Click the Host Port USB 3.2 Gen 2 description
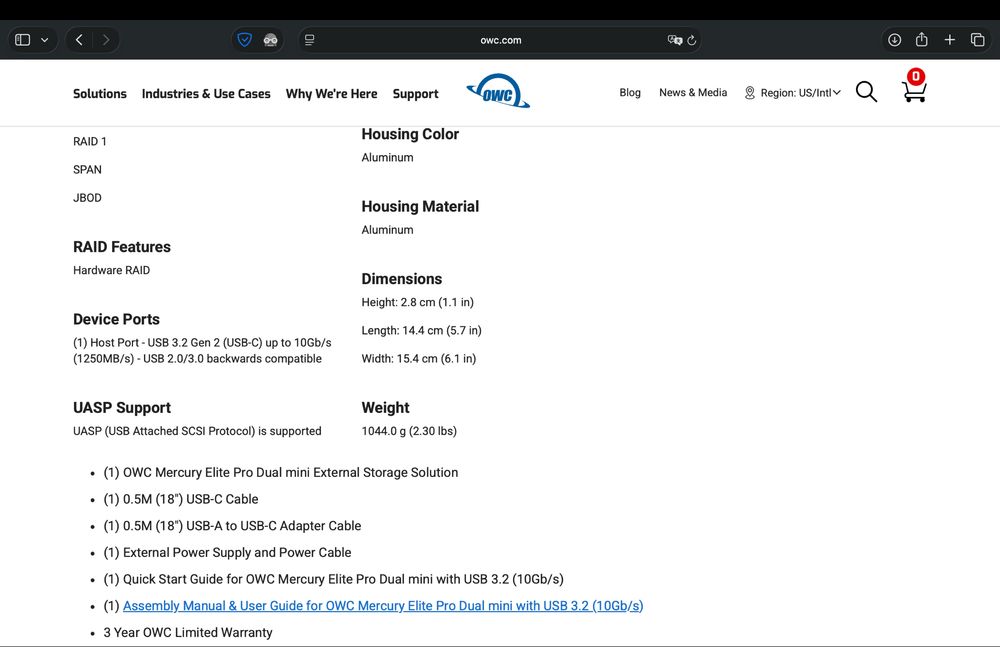The image size is (1000, 647). tap(202, 350)
